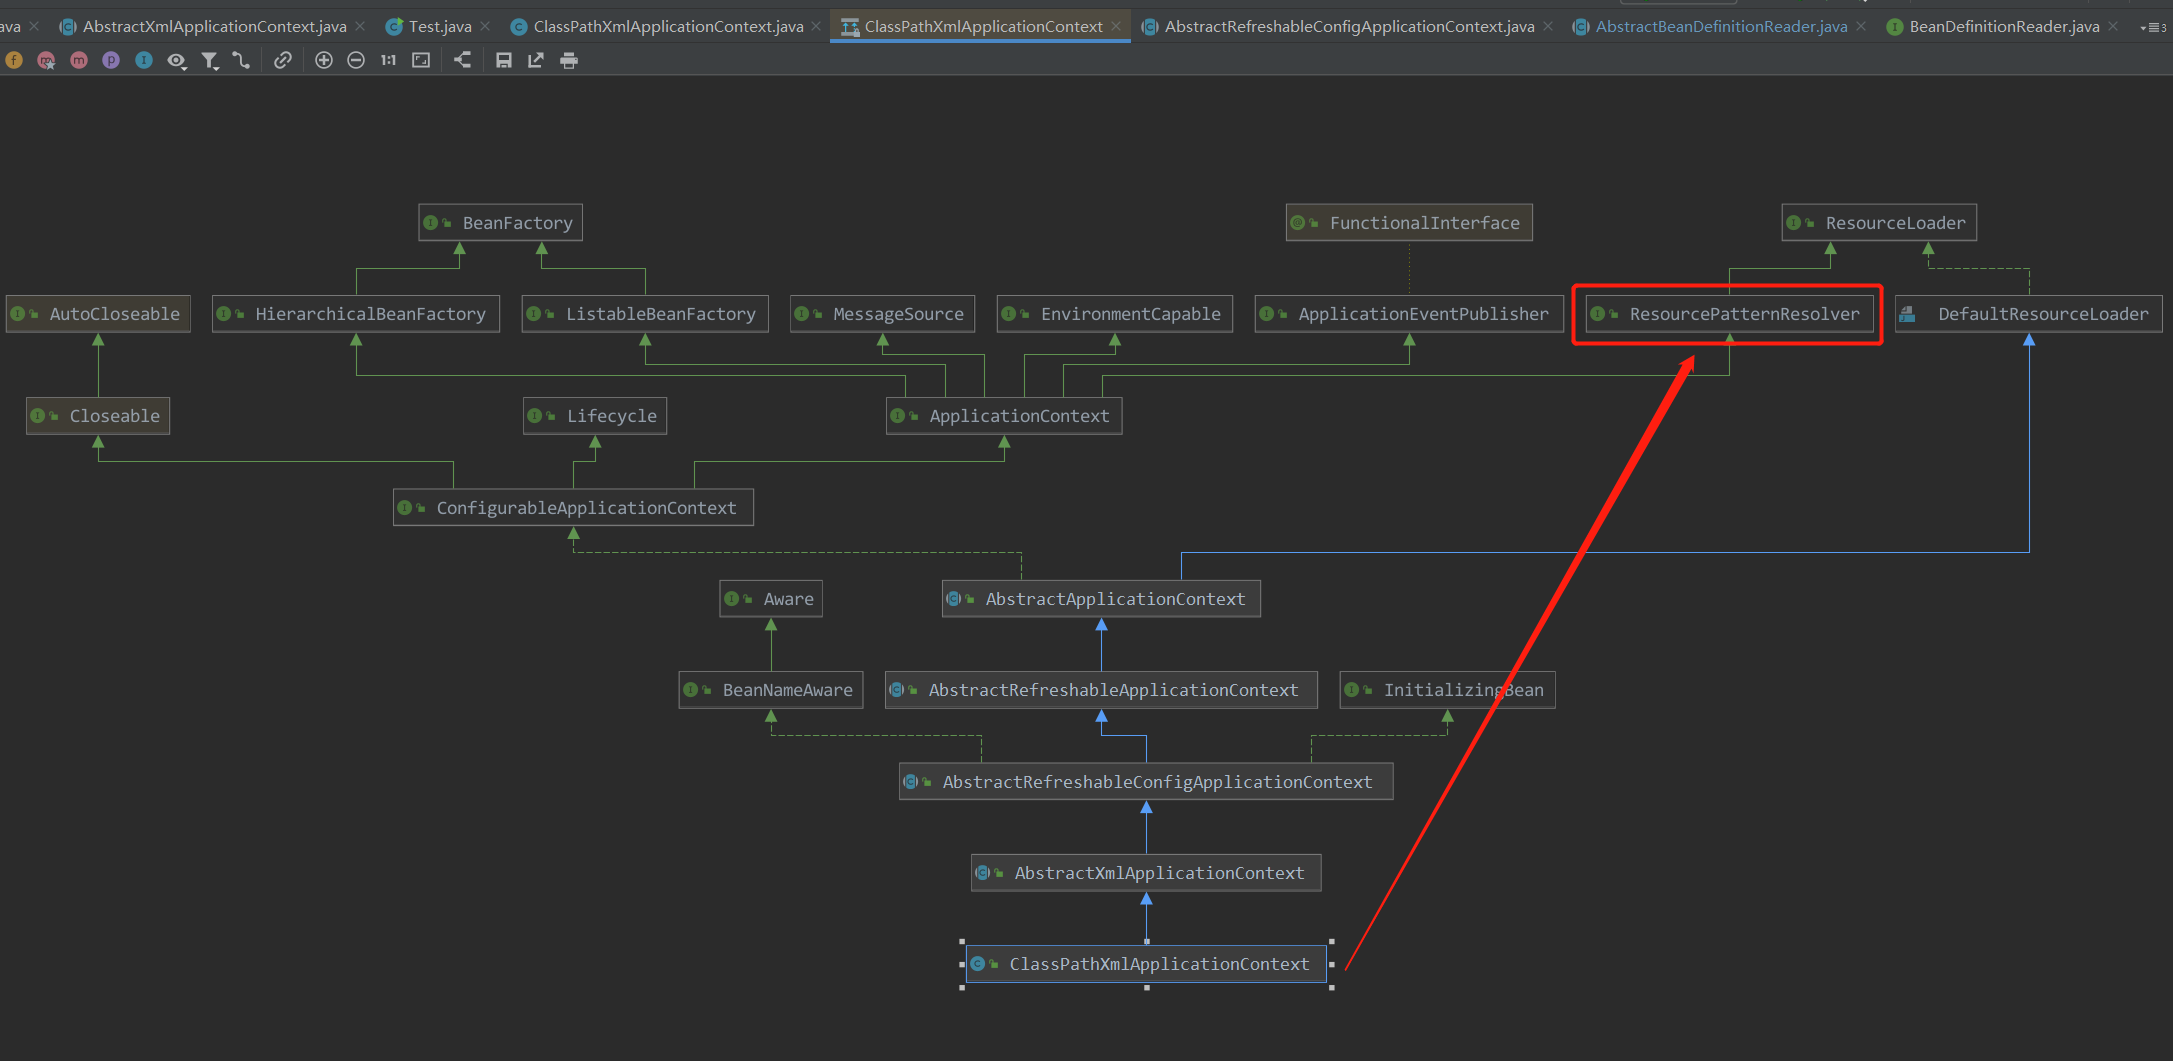The image size is (2173, 1061).
Task: Zoom out of the diagram
Action: pyautogui.click(x=356, y=60)
